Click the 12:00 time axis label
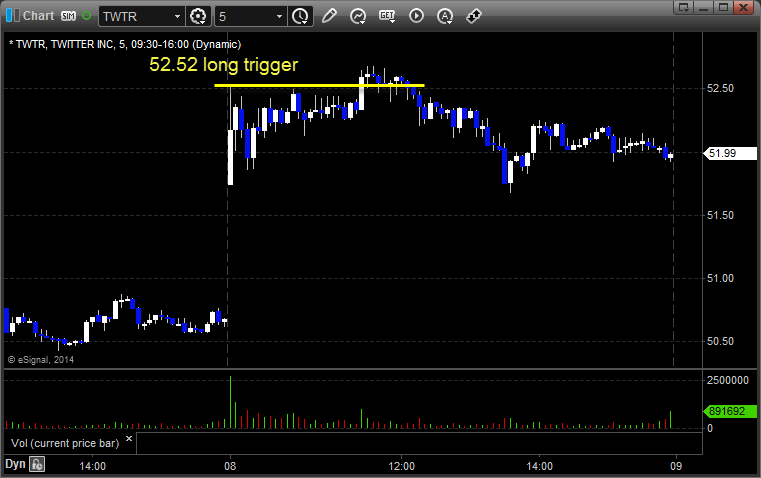 (x=402, y=466)
